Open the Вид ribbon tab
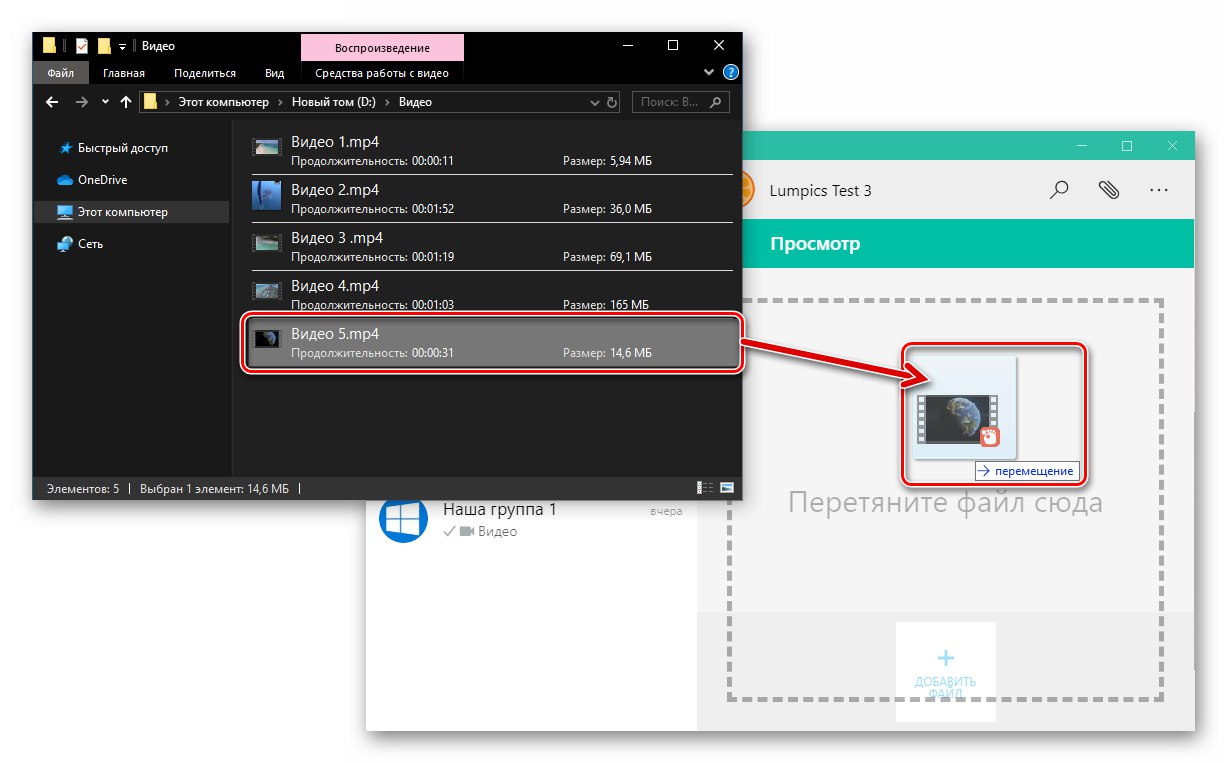The image size is (1227, 763). (x=275, y=73)
